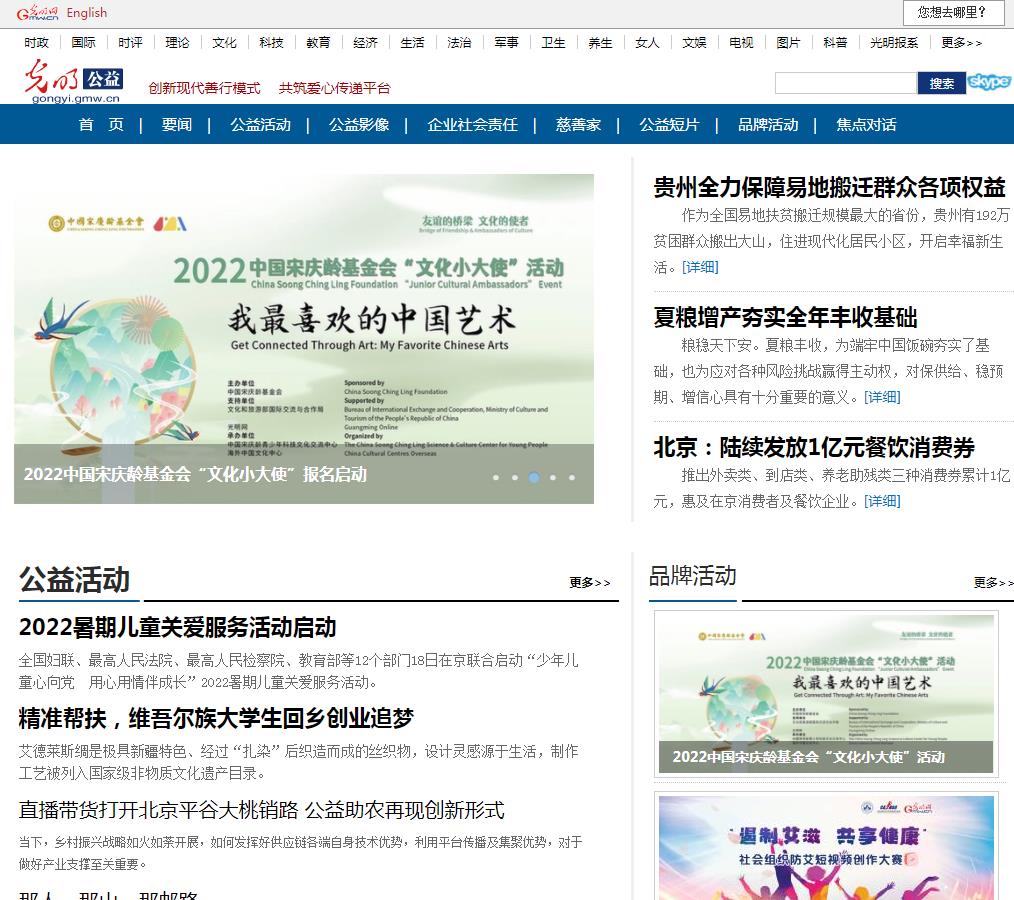Viewport: 1014px width, 900px height.
Task: Open headline 贵州全力保障易地搬迁群众各项权益
Action: tap(830, 187)
